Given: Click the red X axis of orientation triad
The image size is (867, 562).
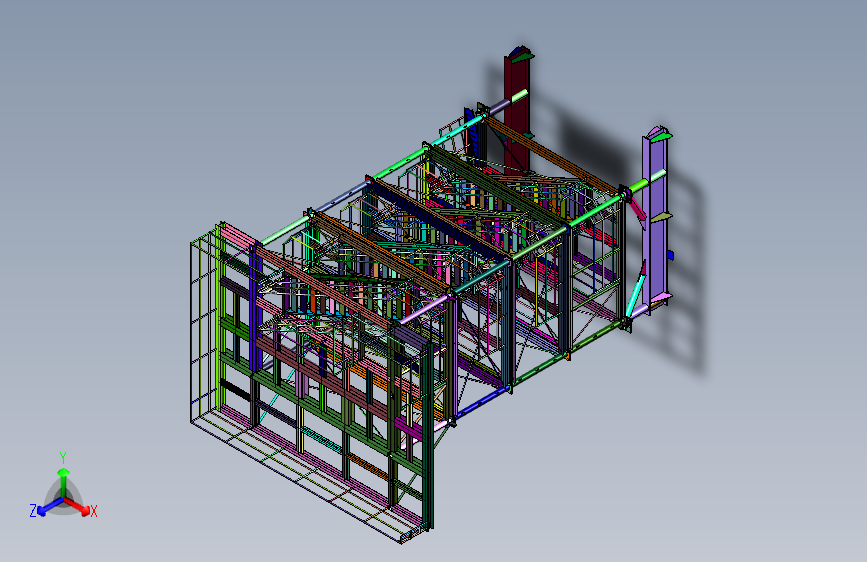Looking at the screenshot, I should (77, 506).
